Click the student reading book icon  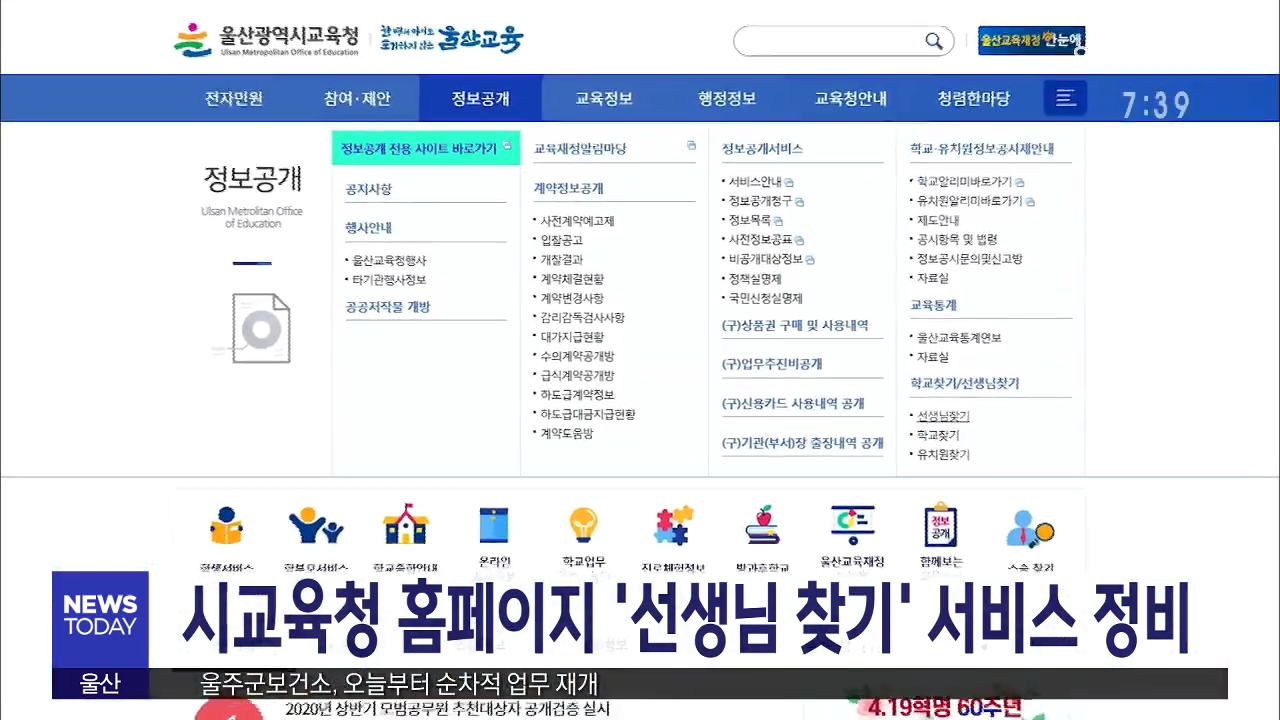pyautogui.click(x=226, y=526)
